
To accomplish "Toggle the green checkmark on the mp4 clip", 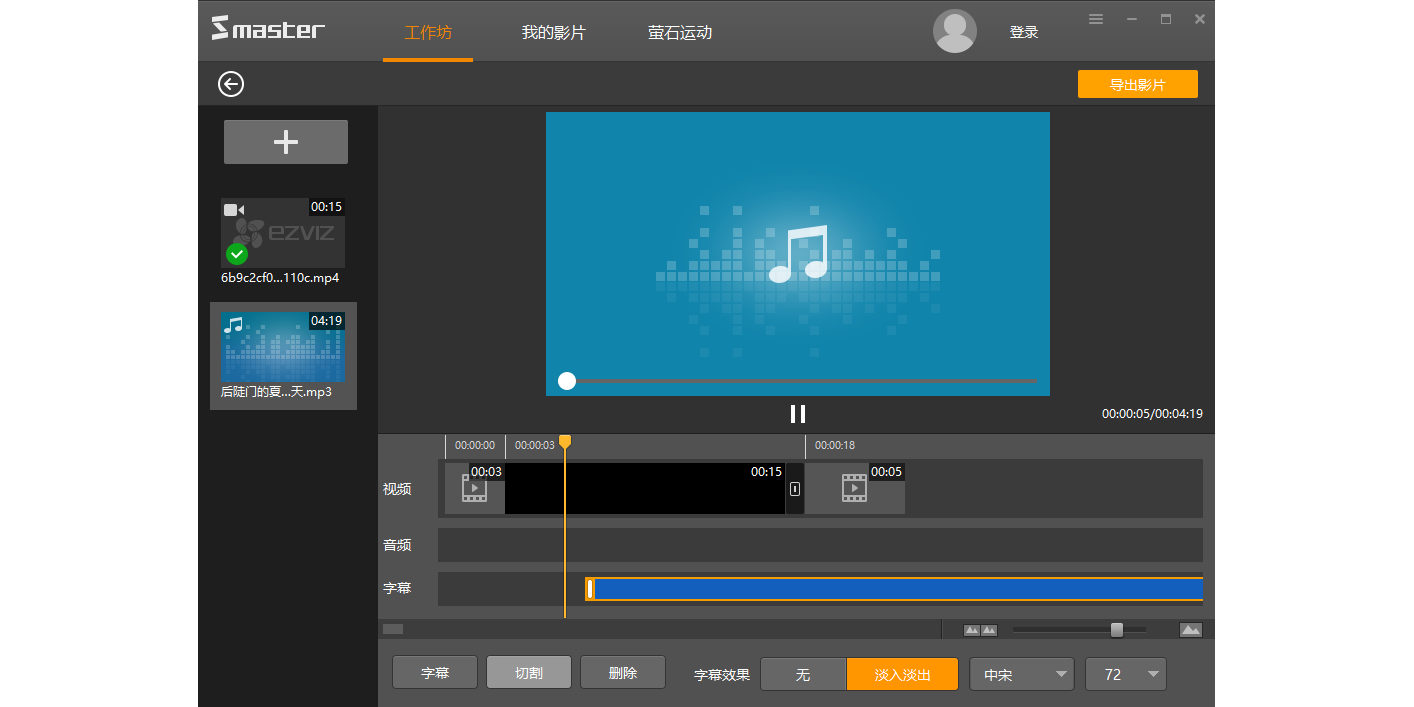I will (x=237, y=254).
